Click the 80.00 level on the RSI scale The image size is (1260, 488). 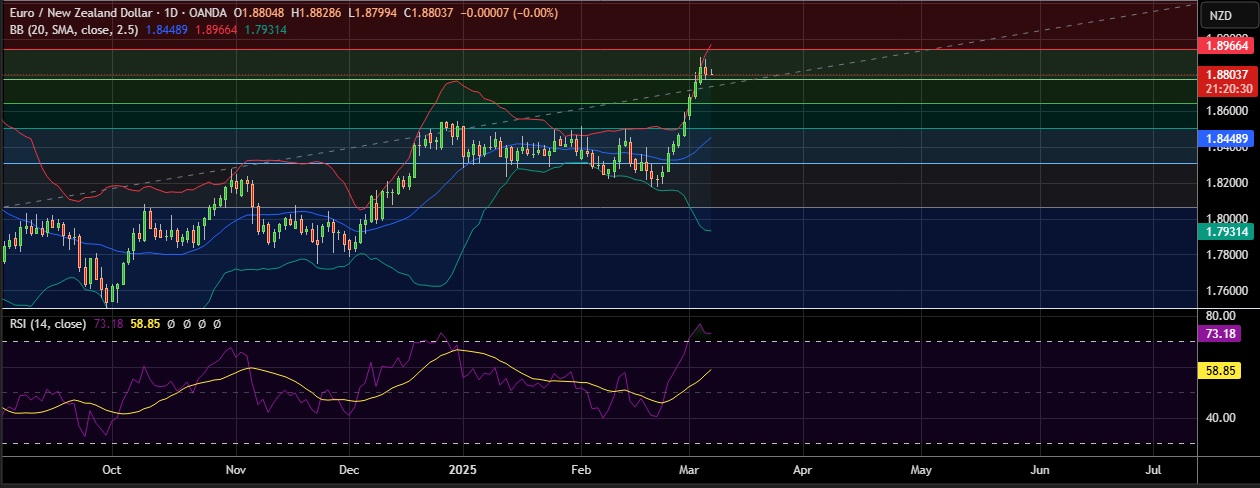(x=1220, y=315)
